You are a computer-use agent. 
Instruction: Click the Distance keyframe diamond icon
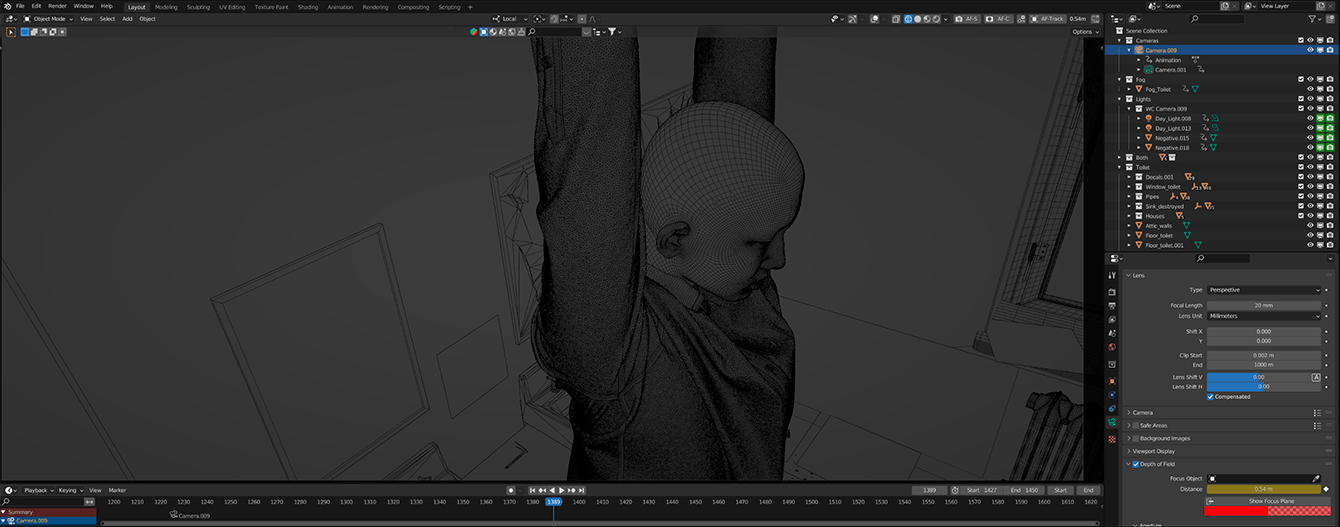pyautogui.click(x=1326, y=490)
